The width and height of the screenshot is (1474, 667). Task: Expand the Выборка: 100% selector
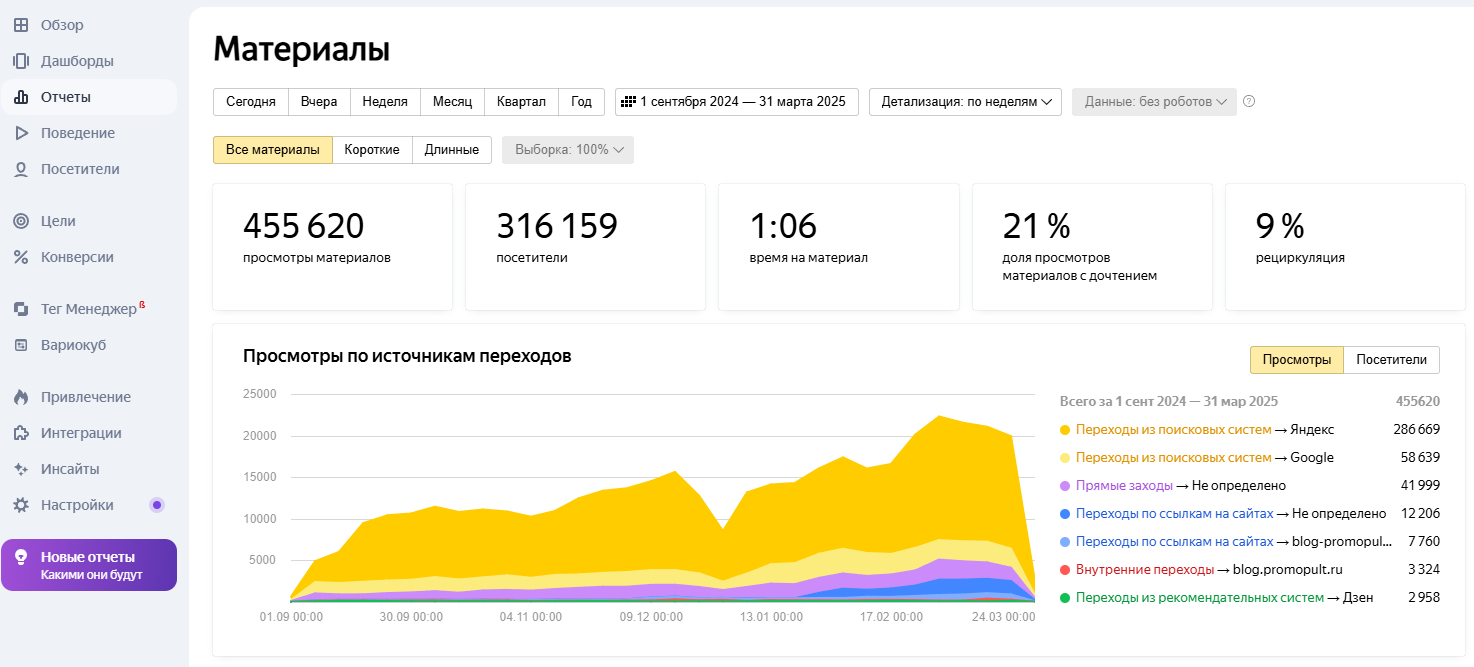point(567,149)
